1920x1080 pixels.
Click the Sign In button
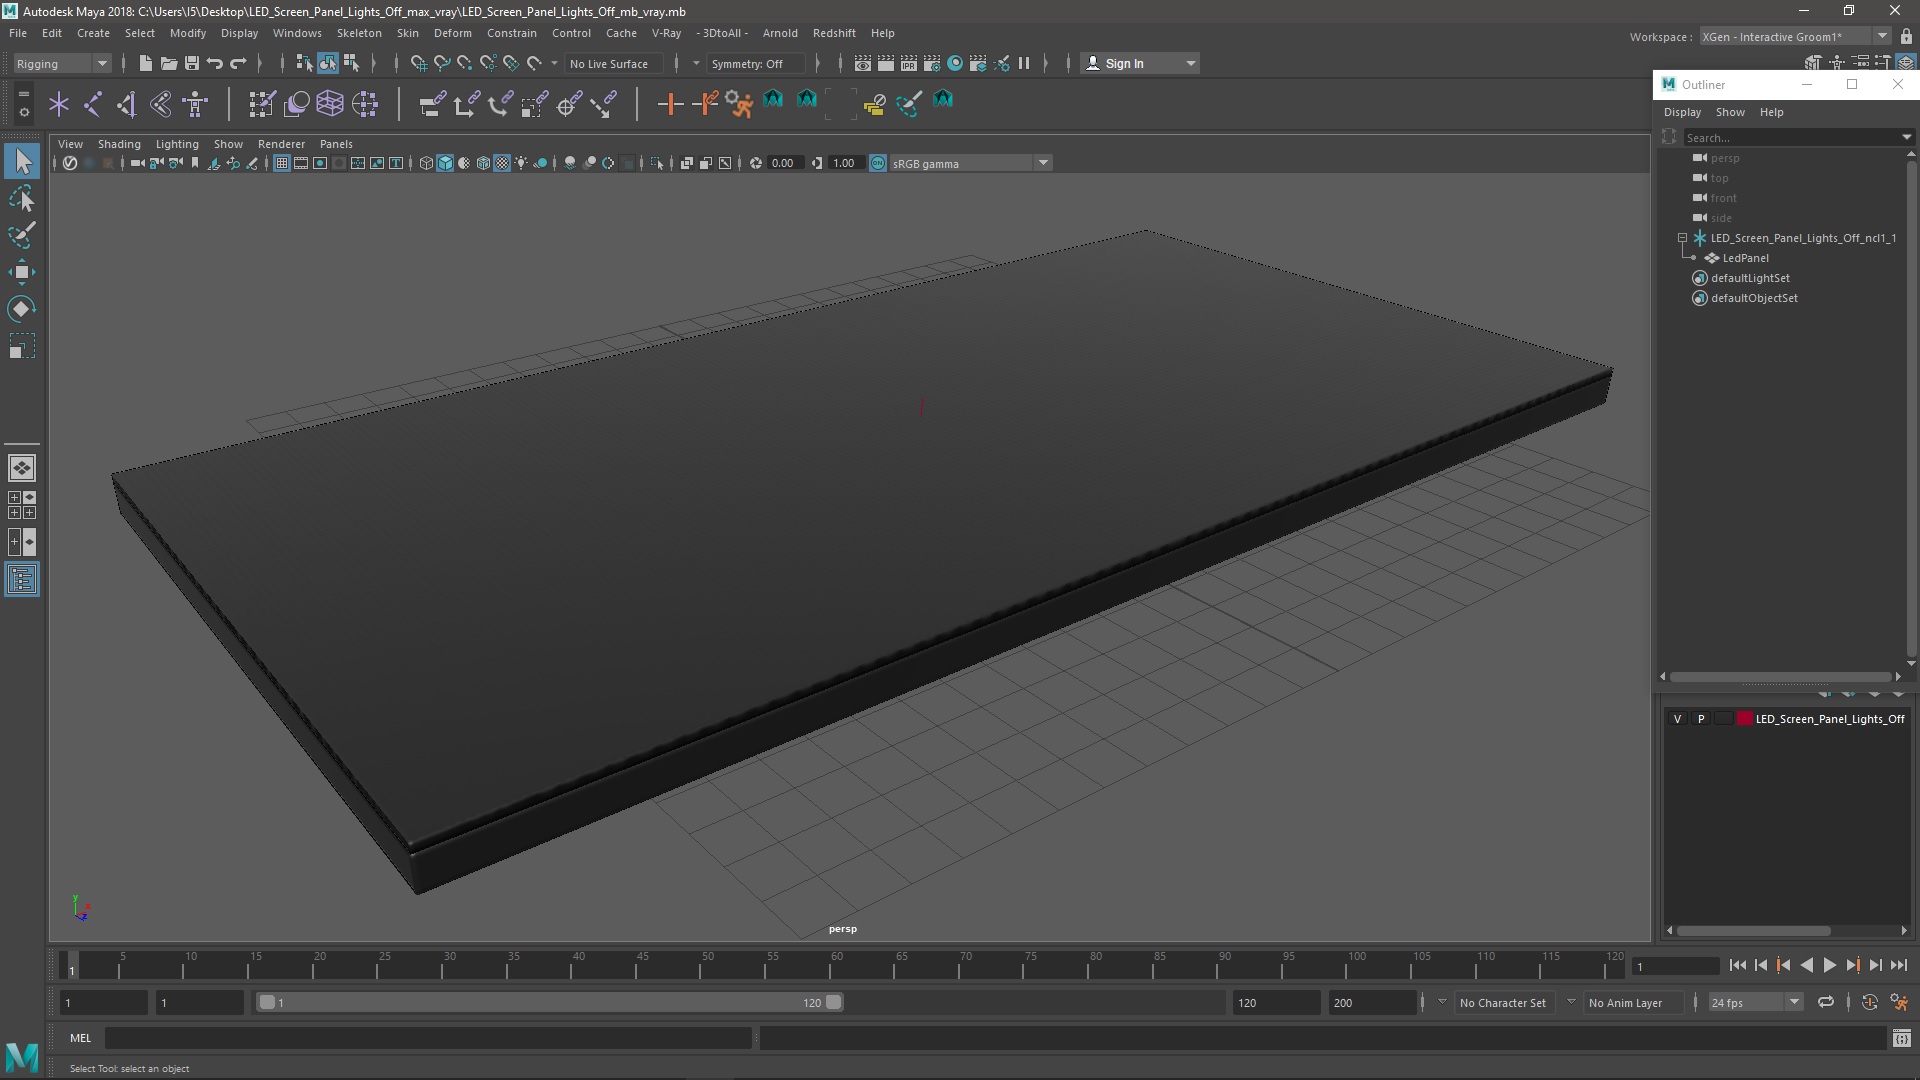[1139, 63]
